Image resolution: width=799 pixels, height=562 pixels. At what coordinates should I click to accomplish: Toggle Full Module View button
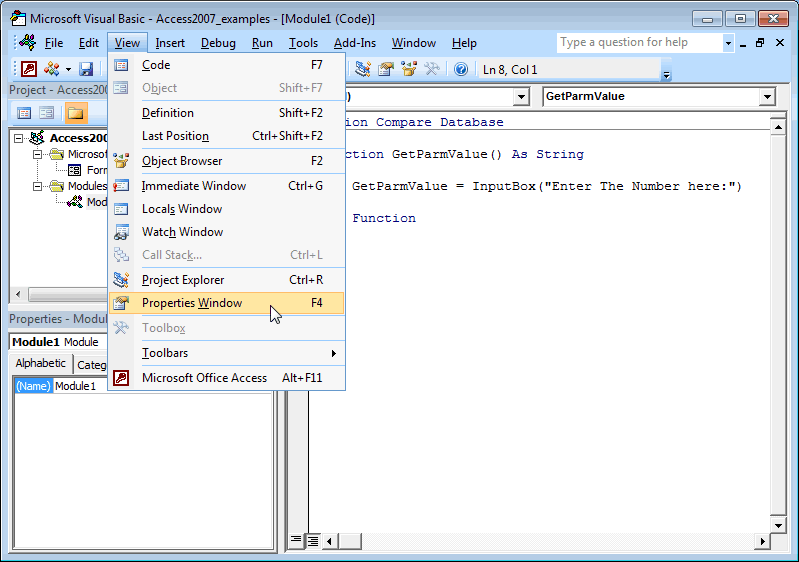tap(312, 541)
